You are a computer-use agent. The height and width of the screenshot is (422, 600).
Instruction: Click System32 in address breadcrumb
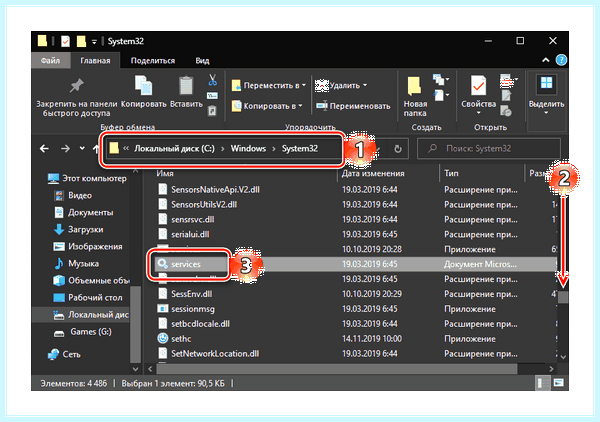coord(300,148)
